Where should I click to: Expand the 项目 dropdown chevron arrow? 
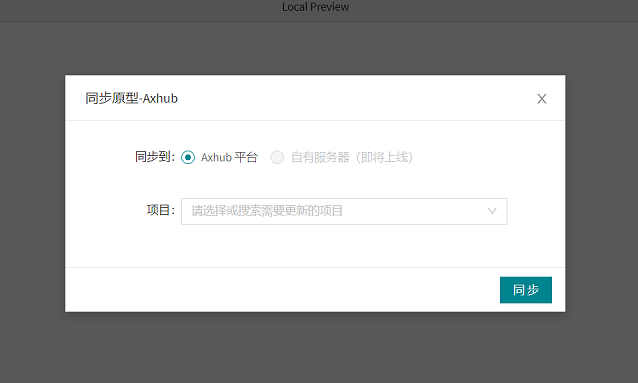492,211
